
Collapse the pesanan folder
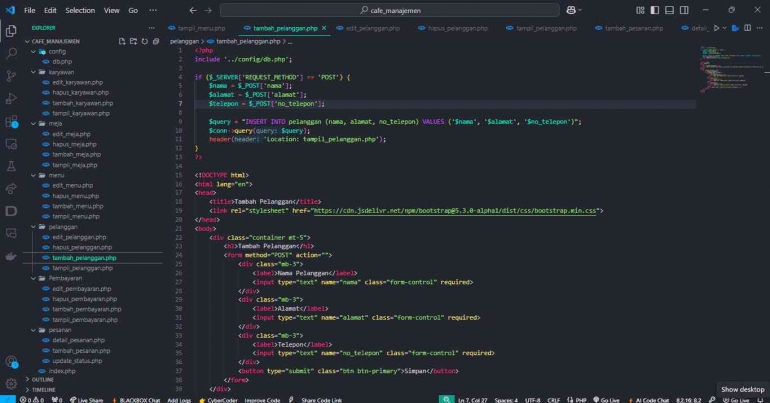click(x=33, y=330)
